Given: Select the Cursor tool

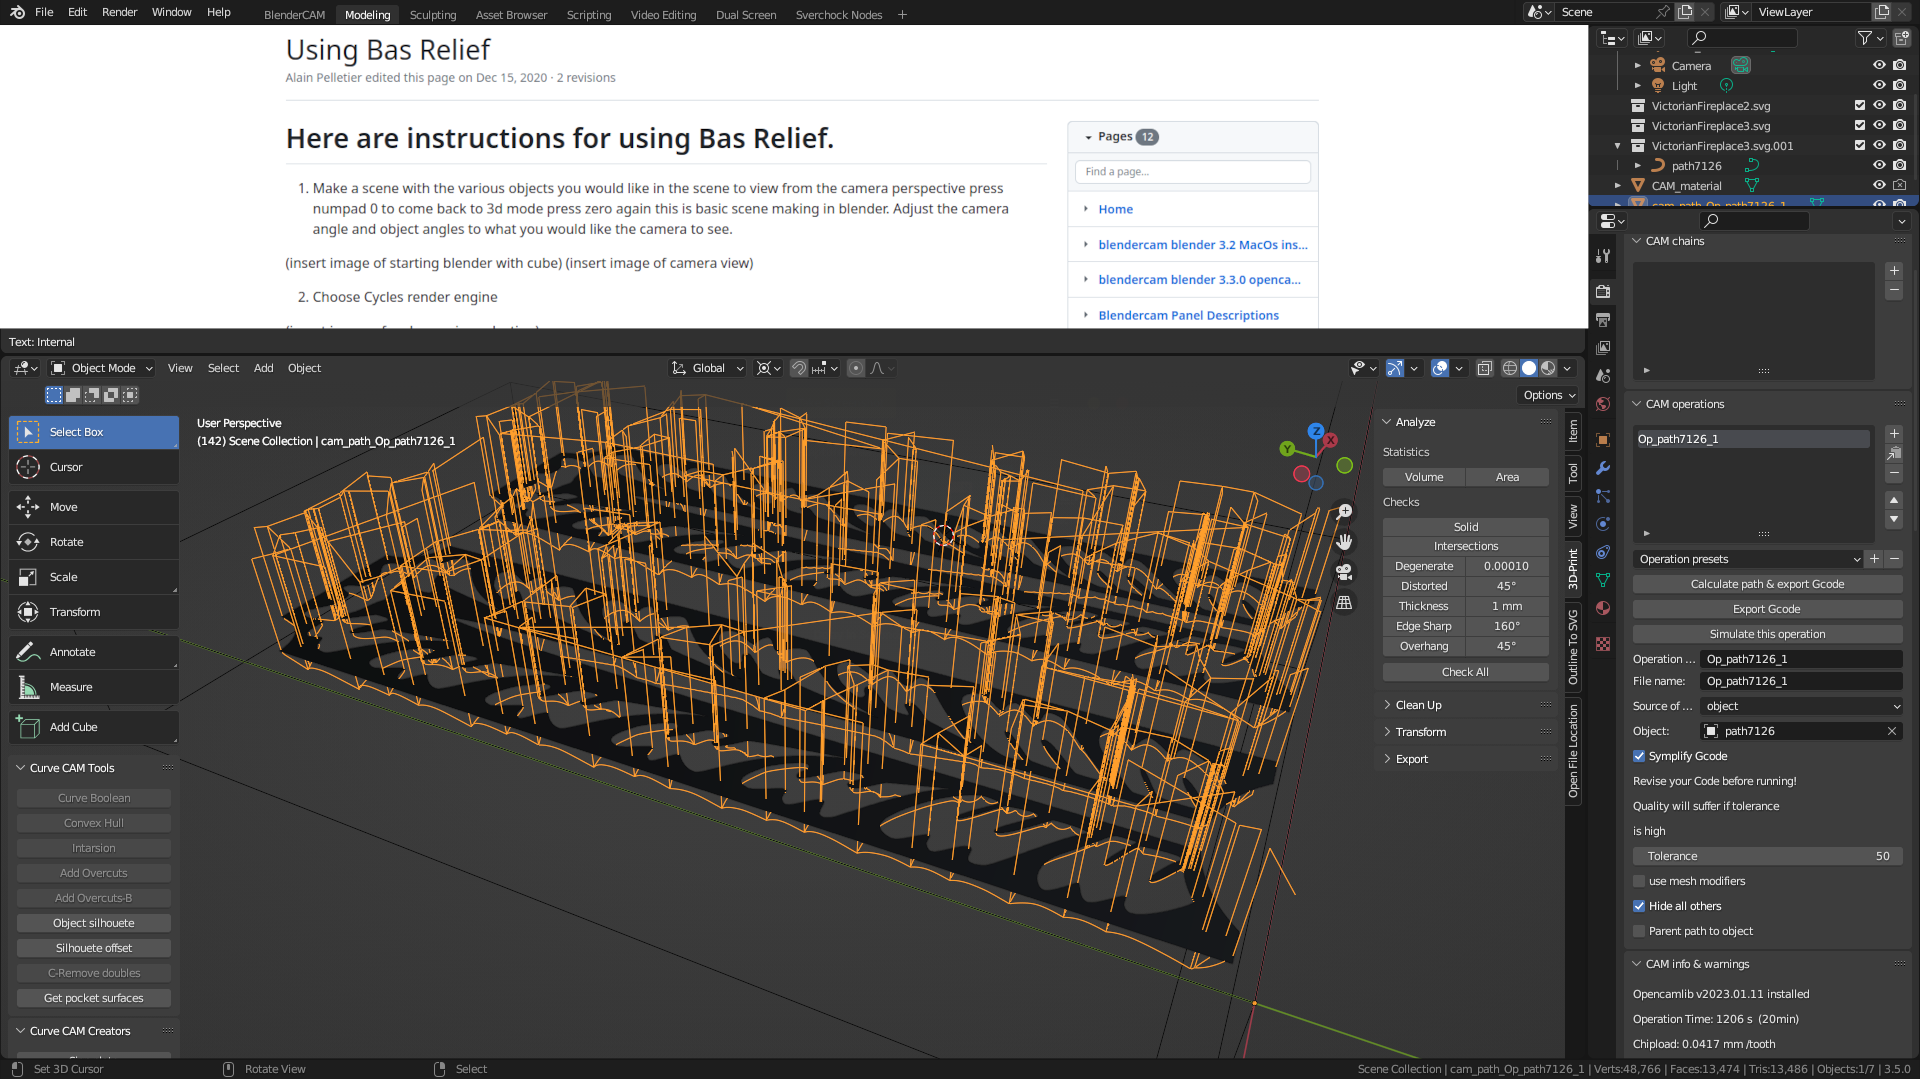Looking at the screenshot, I should click(94, 467).
